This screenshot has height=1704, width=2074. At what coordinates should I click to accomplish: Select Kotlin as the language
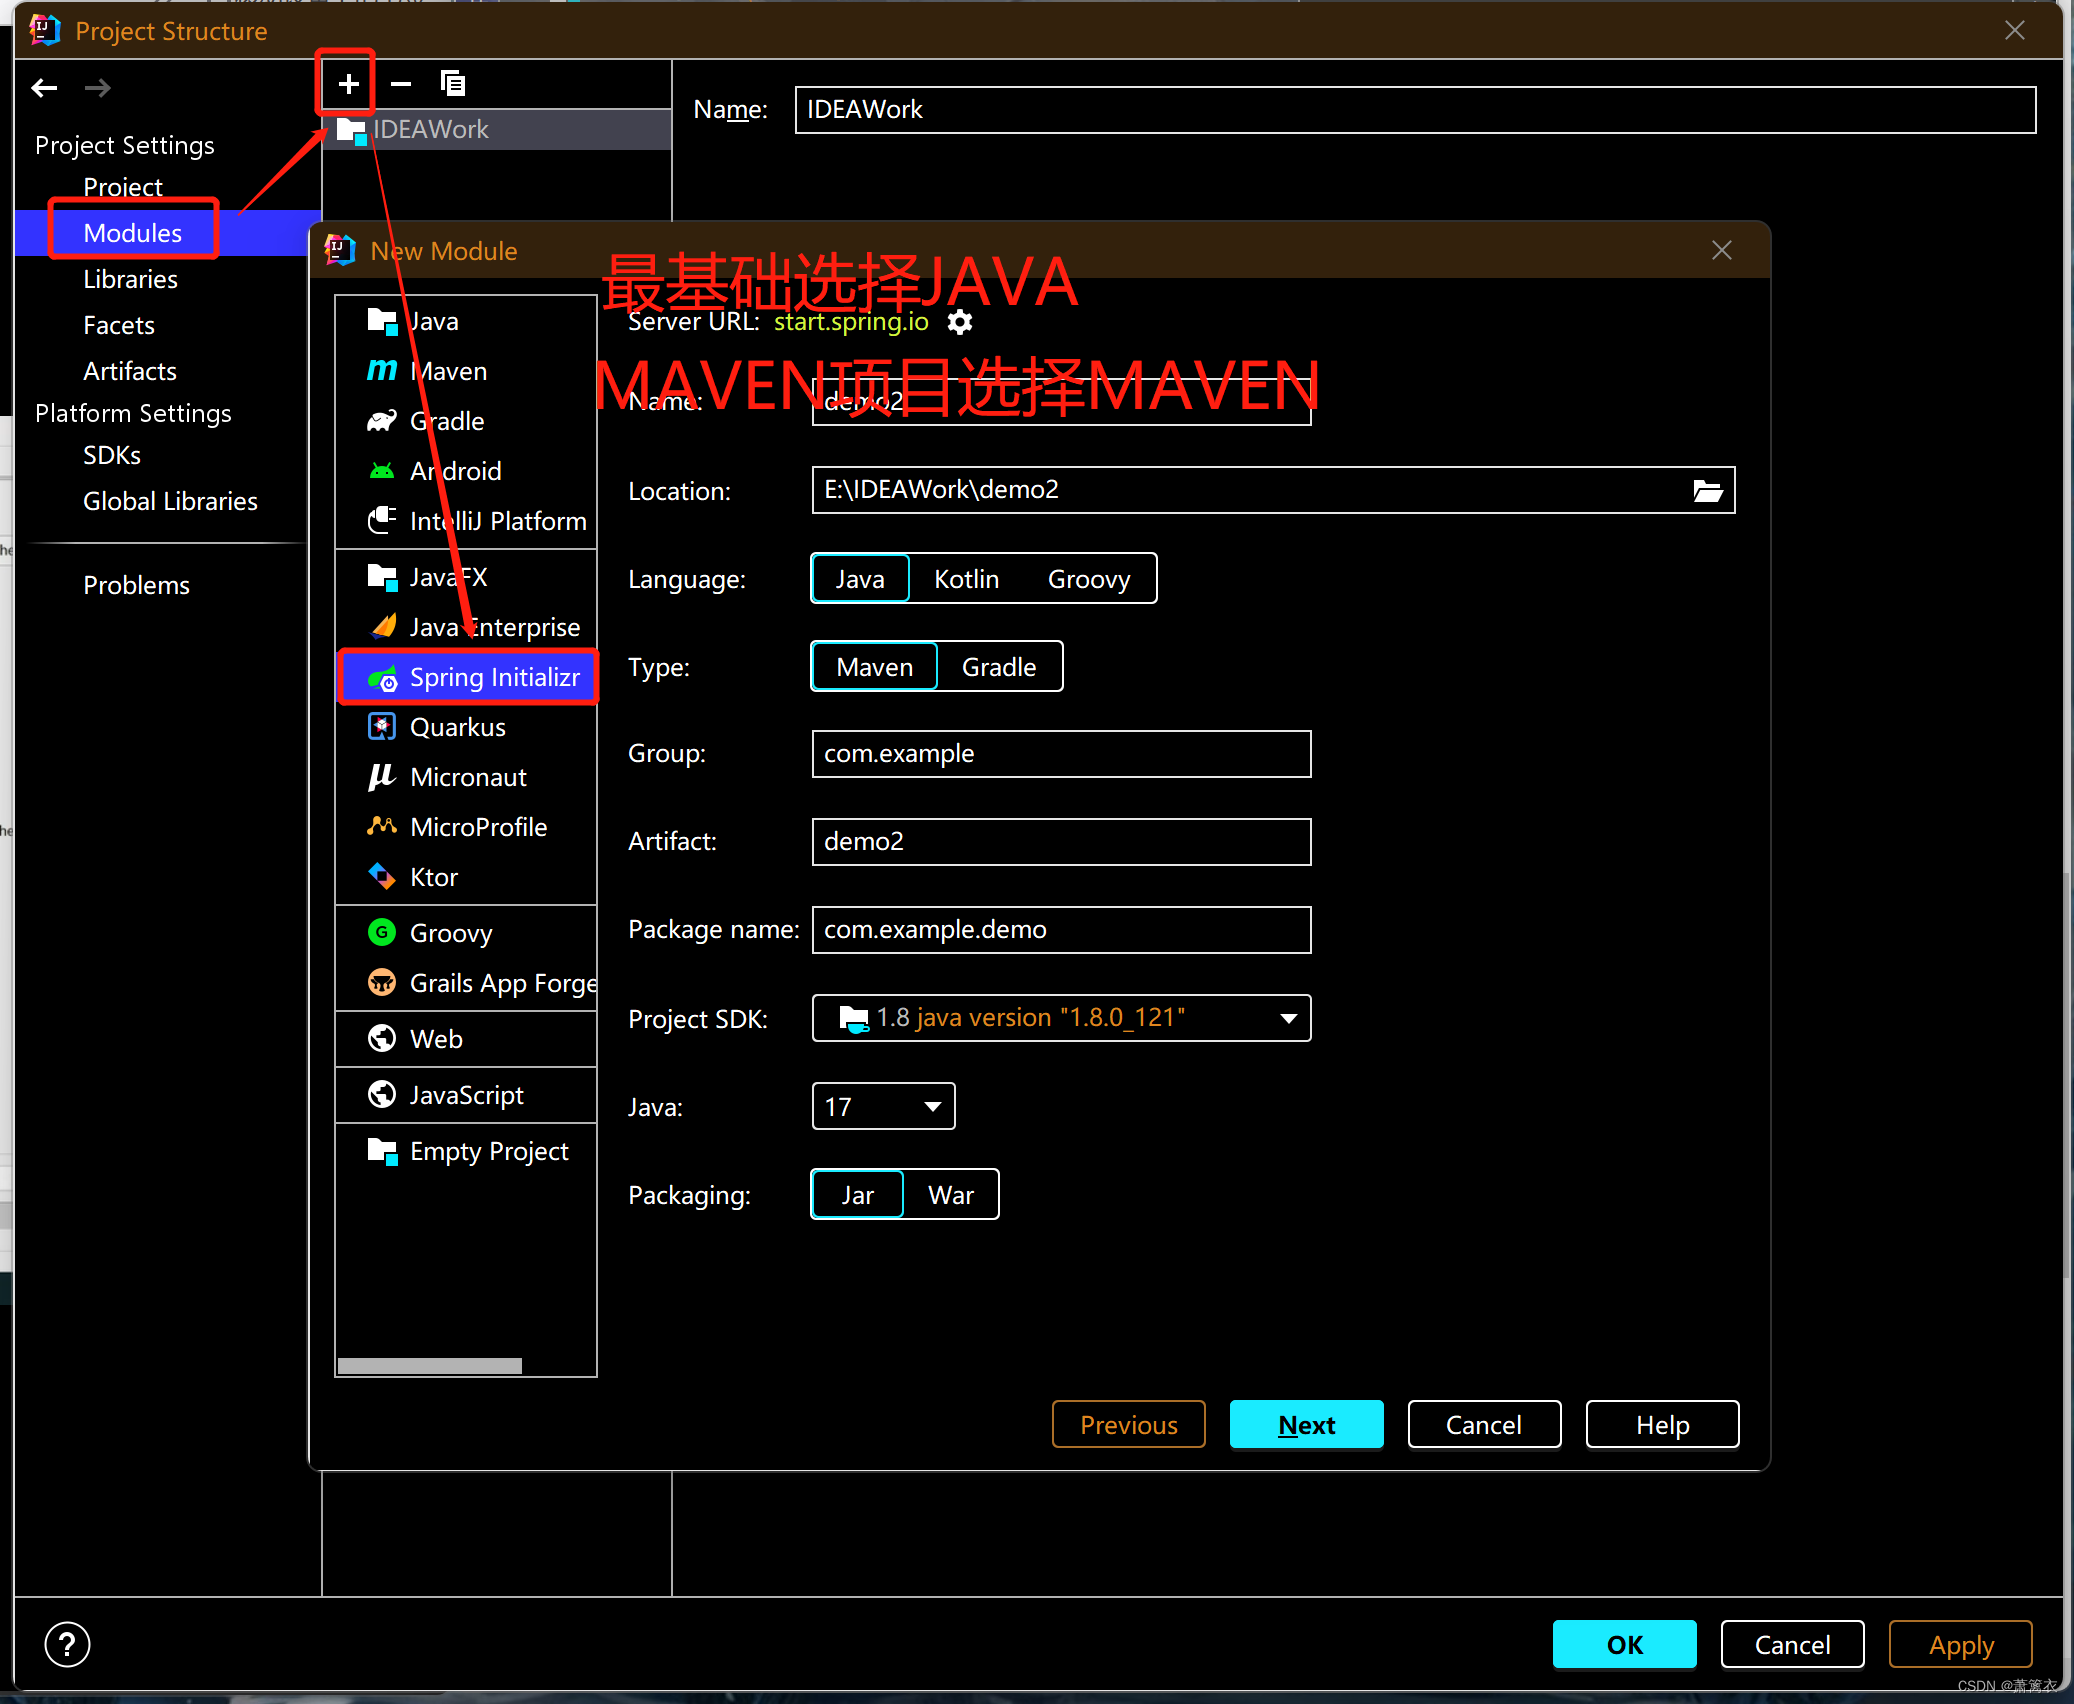coord(966,579)
